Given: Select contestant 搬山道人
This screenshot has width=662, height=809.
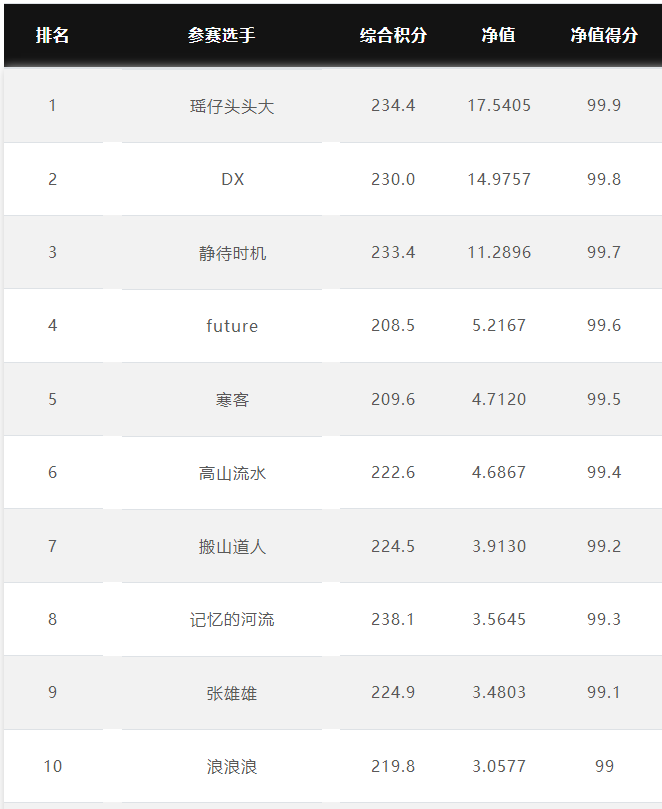Looking at the screenshot, I should 232,546.
